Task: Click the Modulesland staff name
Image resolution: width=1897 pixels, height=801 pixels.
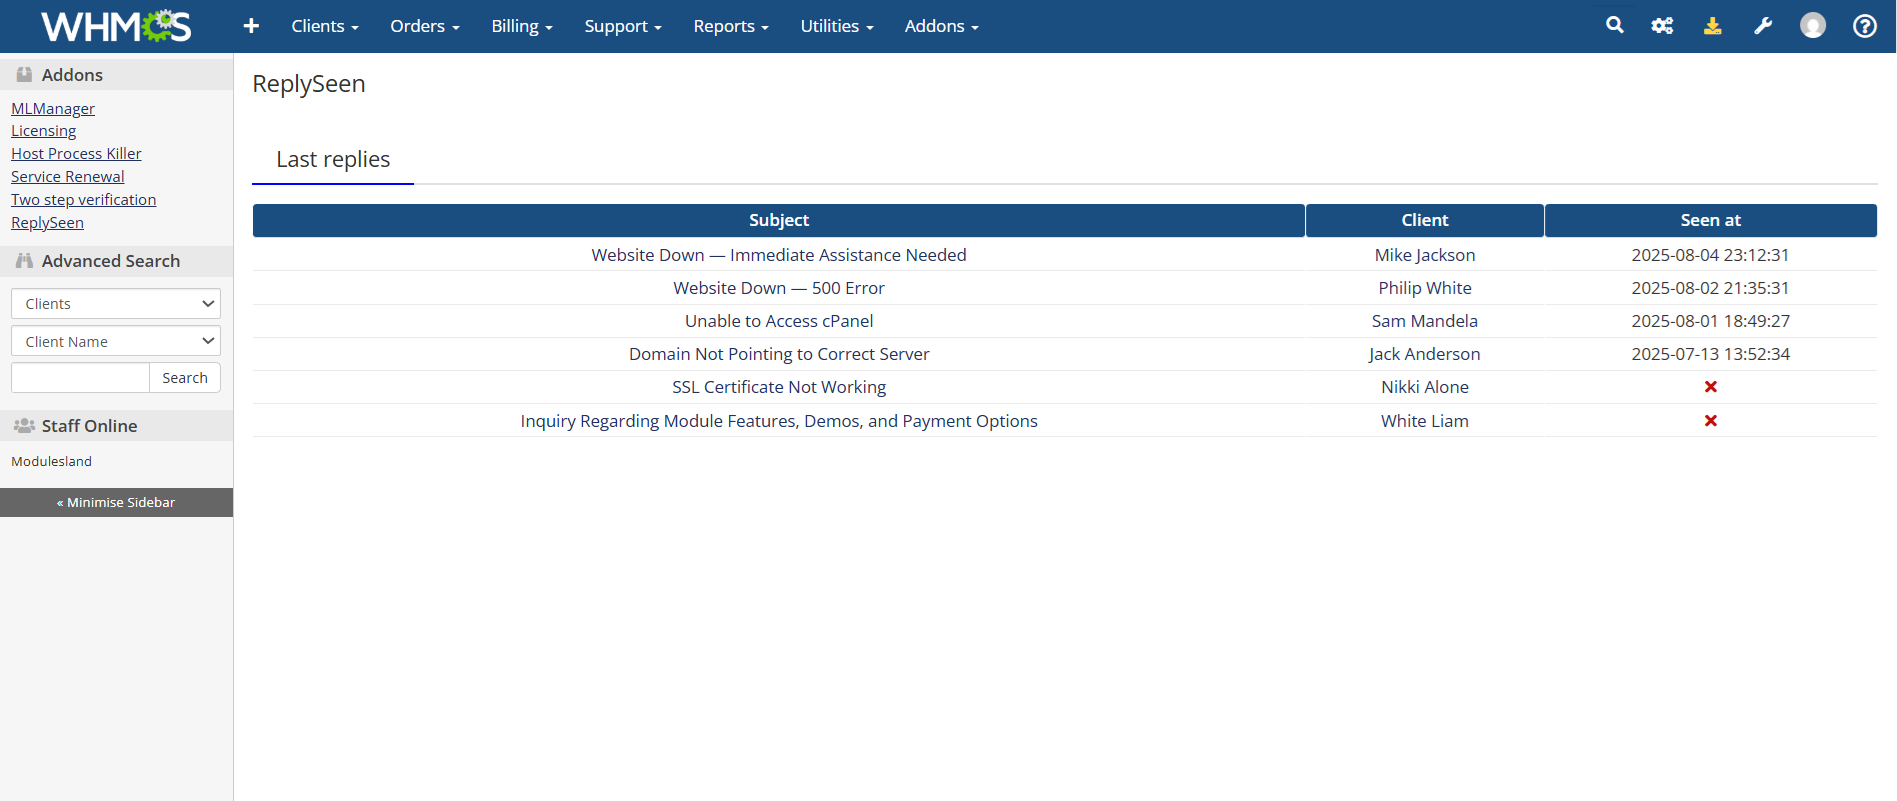Action: pyautogui.click(x=51, y=461)
